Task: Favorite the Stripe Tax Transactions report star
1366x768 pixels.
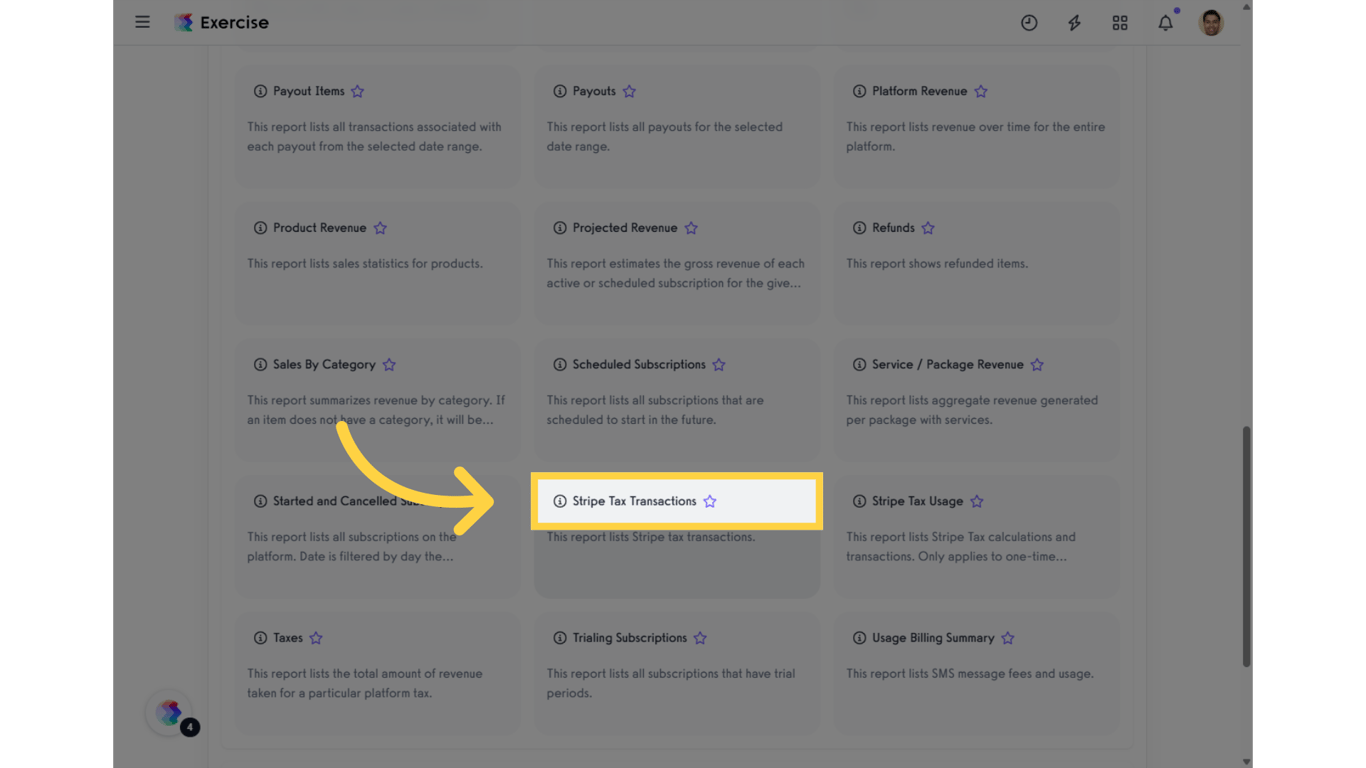Action: pos(710,501)
